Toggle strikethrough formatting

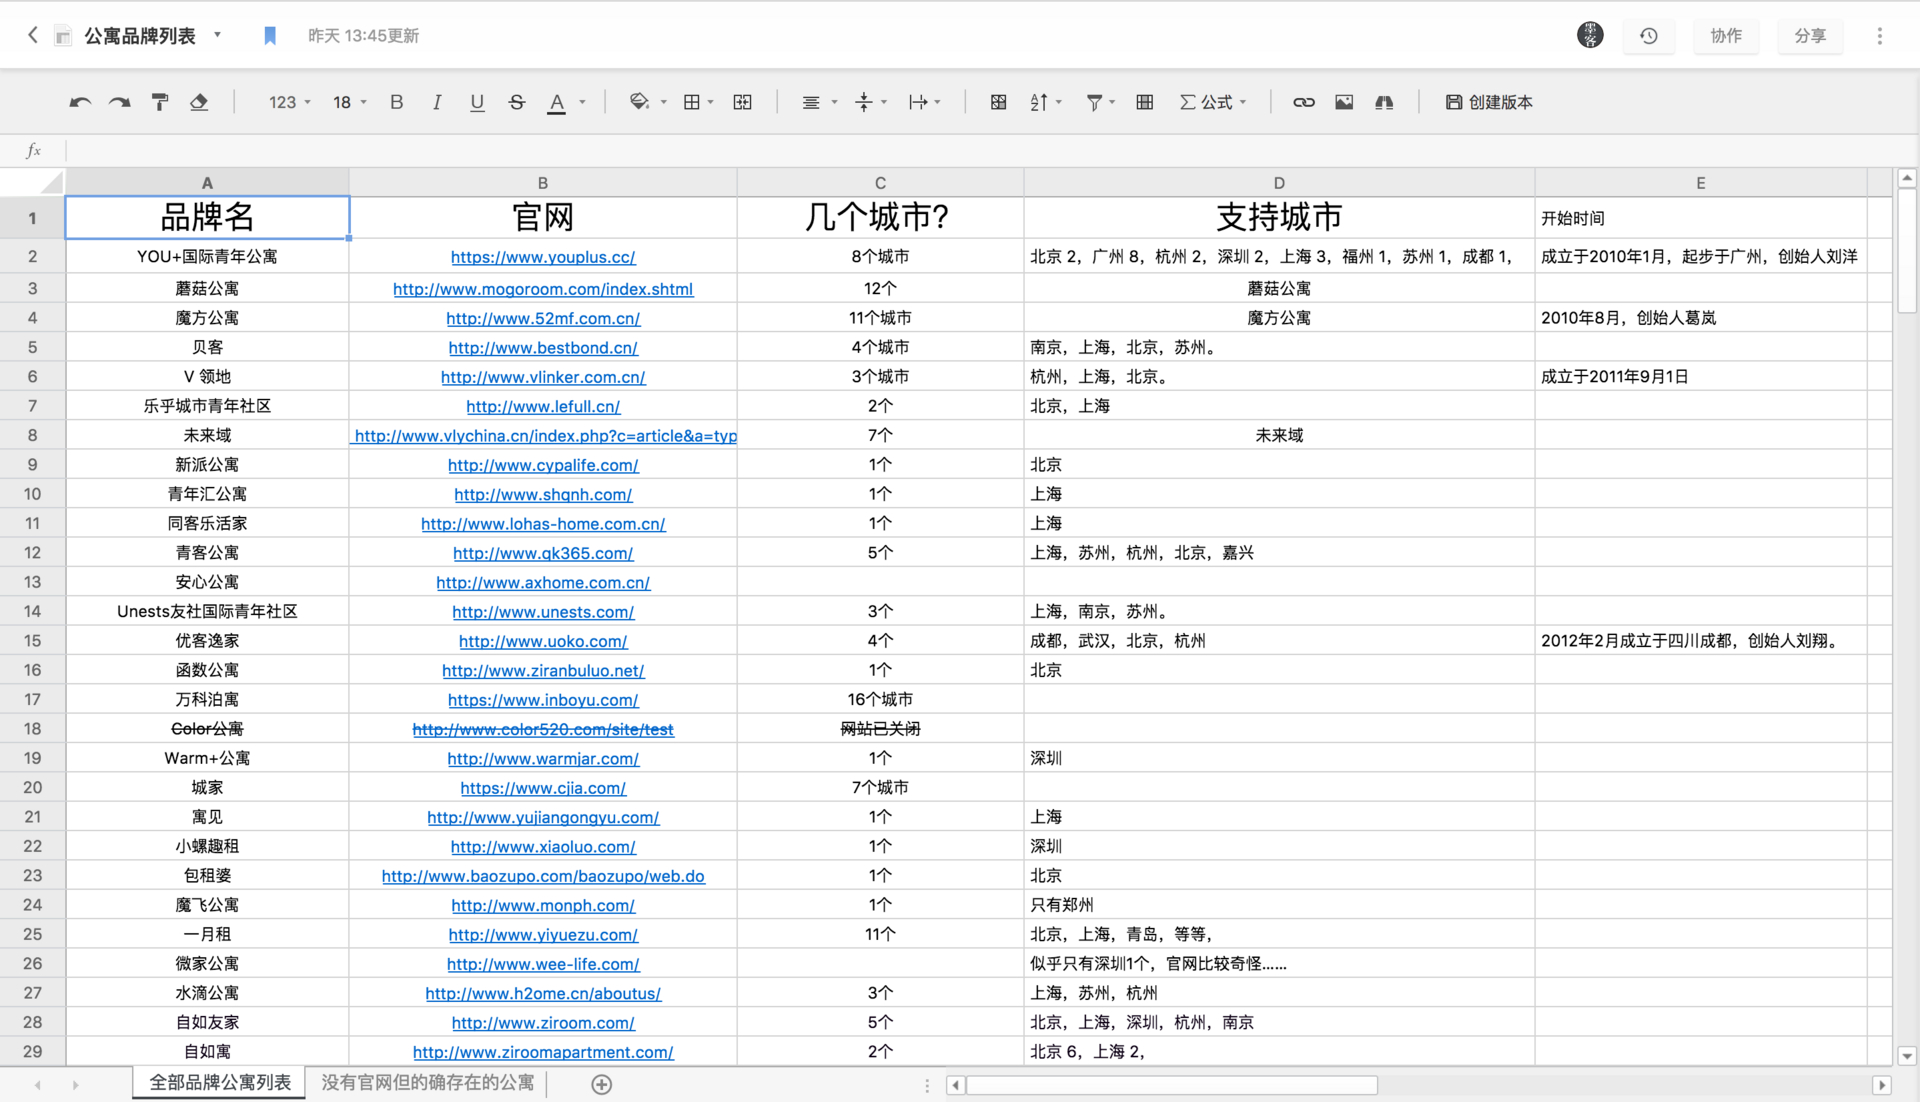tap(517, 102)
